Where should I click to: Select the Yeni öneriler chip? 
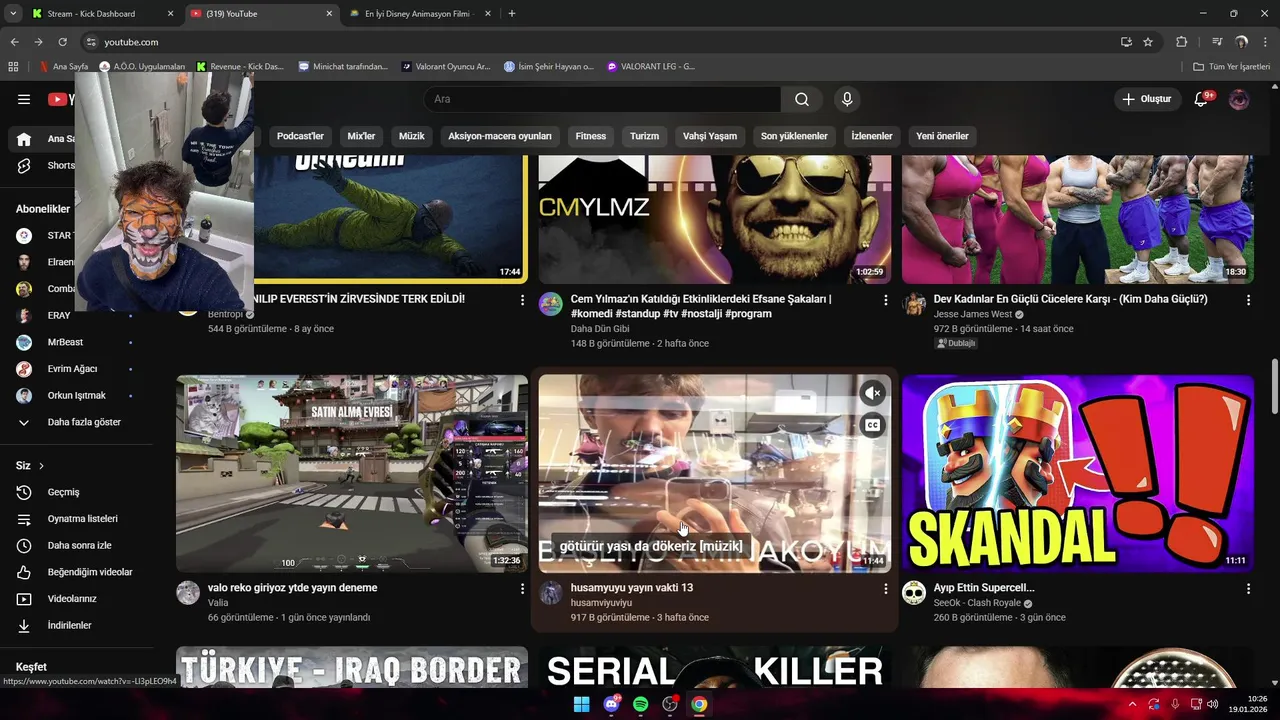[x=943, y=136]
